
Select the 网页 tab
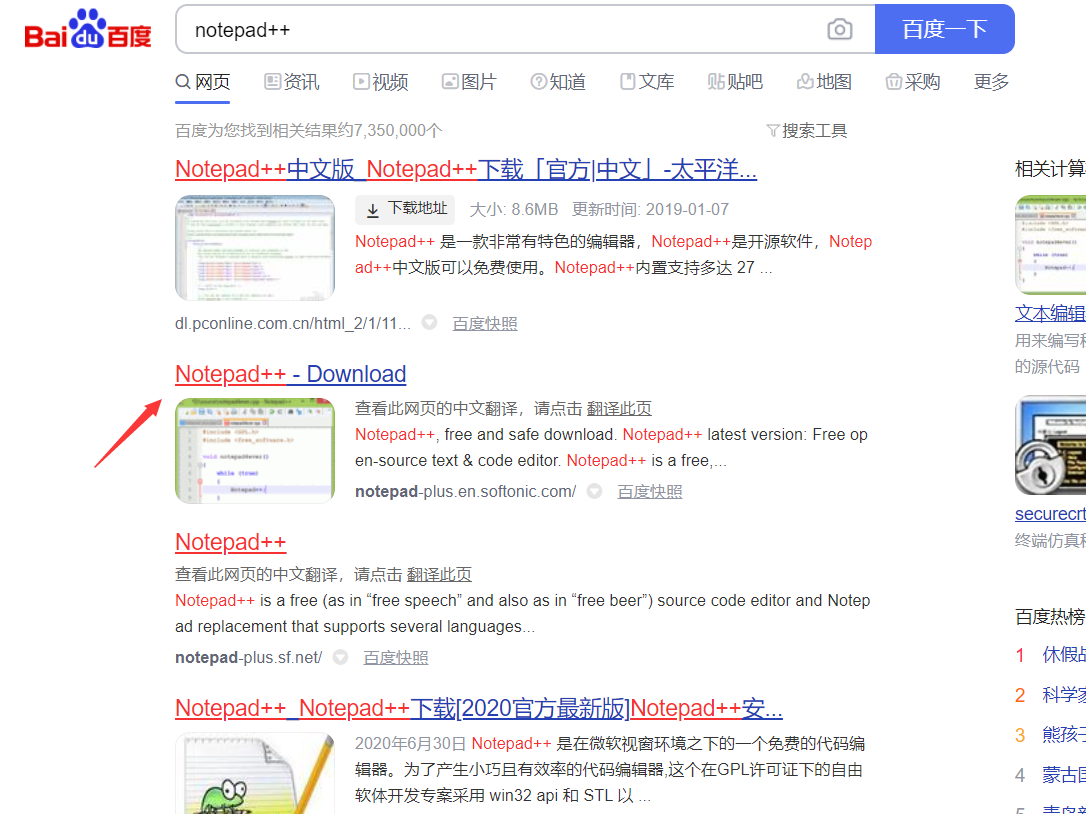[202, 82]
